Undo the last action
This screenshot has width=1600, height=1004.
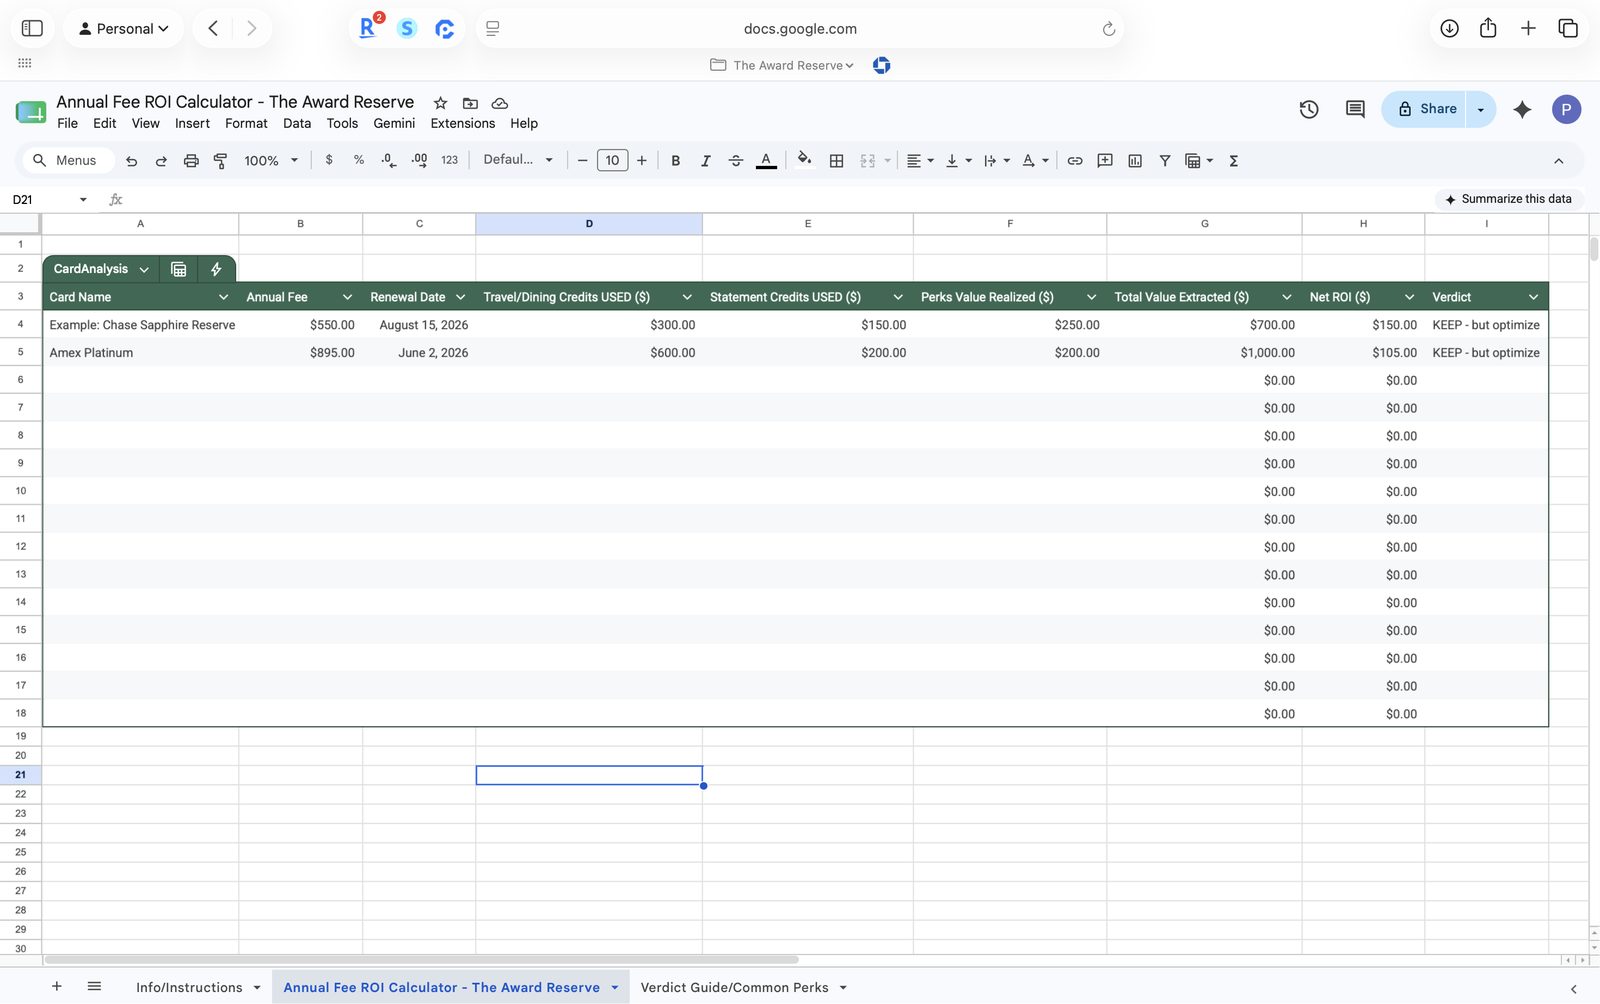click(131, 161)
